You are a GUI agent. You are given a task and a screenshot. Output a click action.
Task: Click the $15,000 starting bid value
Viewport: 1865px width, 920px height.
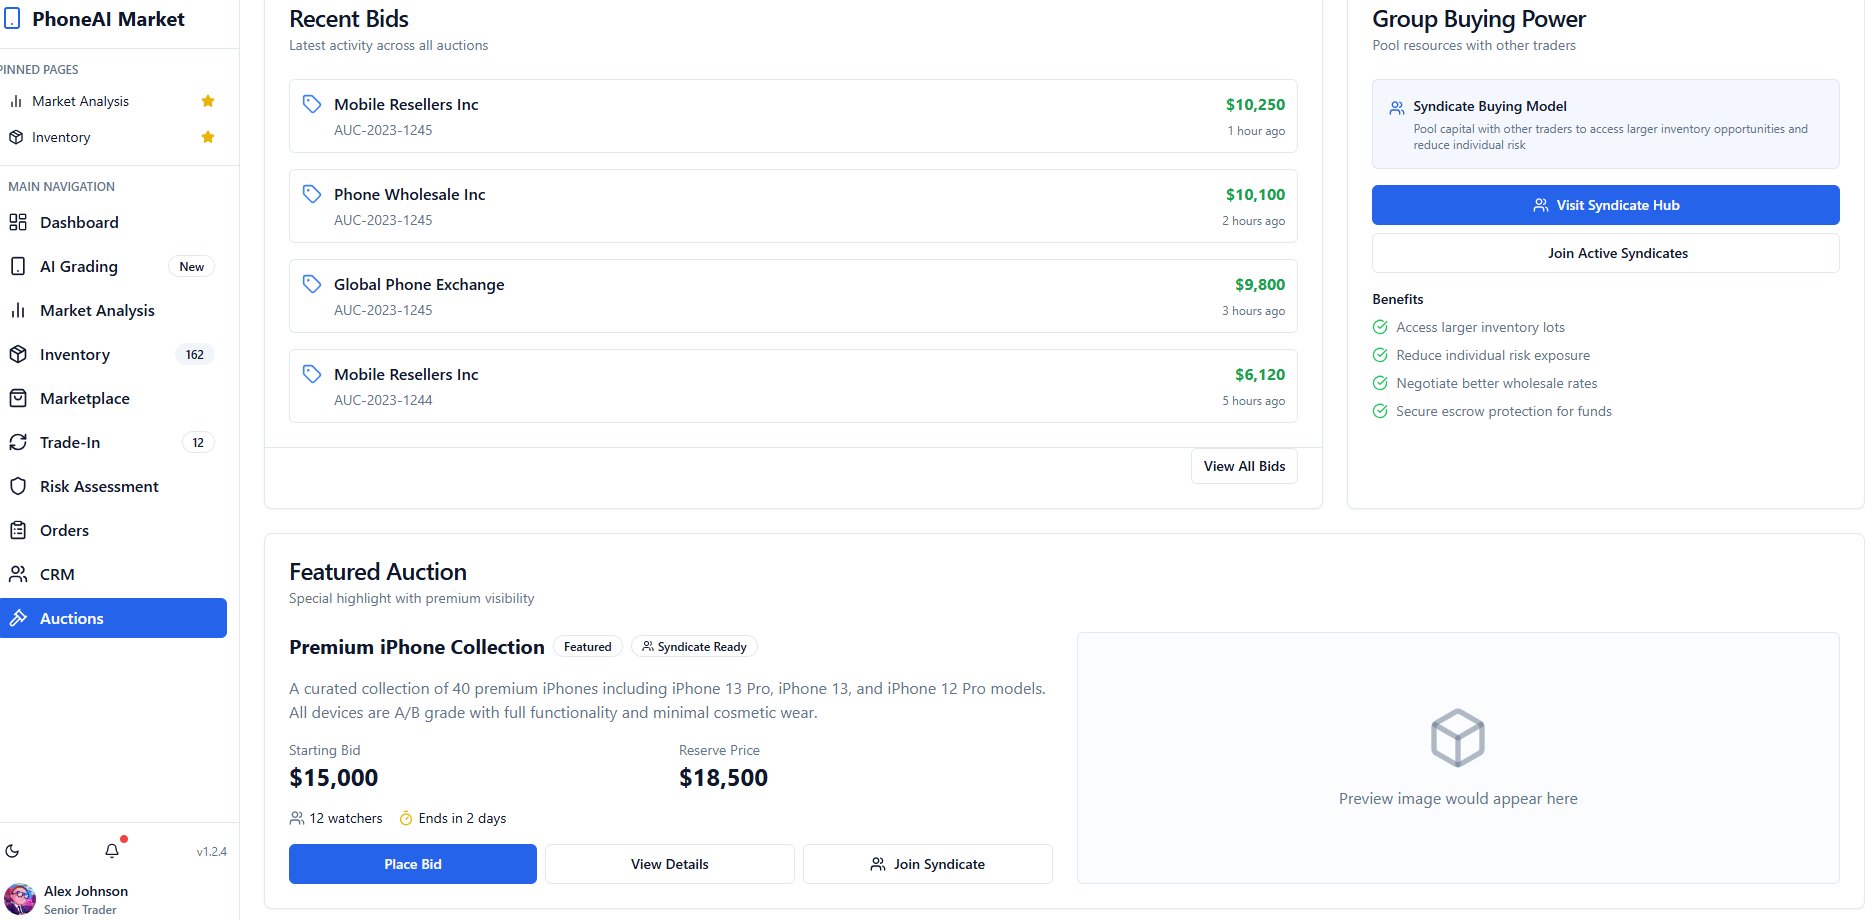pos(333,778)
